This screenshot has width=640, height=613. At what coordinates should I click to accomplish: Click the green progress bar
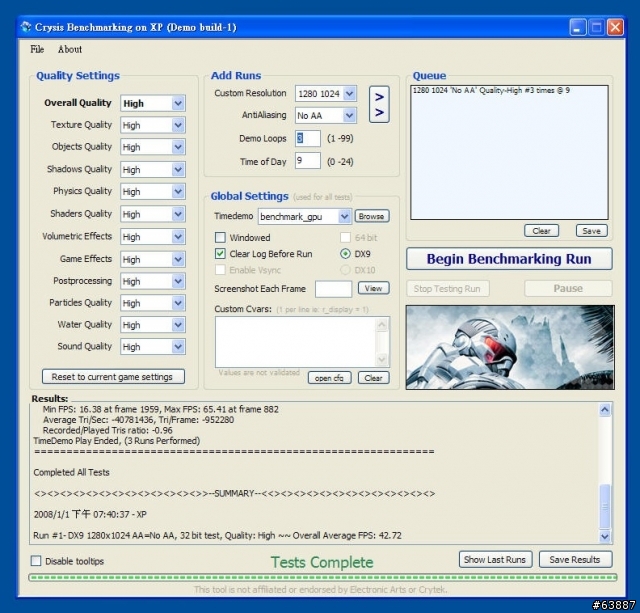tap(322, 577)
